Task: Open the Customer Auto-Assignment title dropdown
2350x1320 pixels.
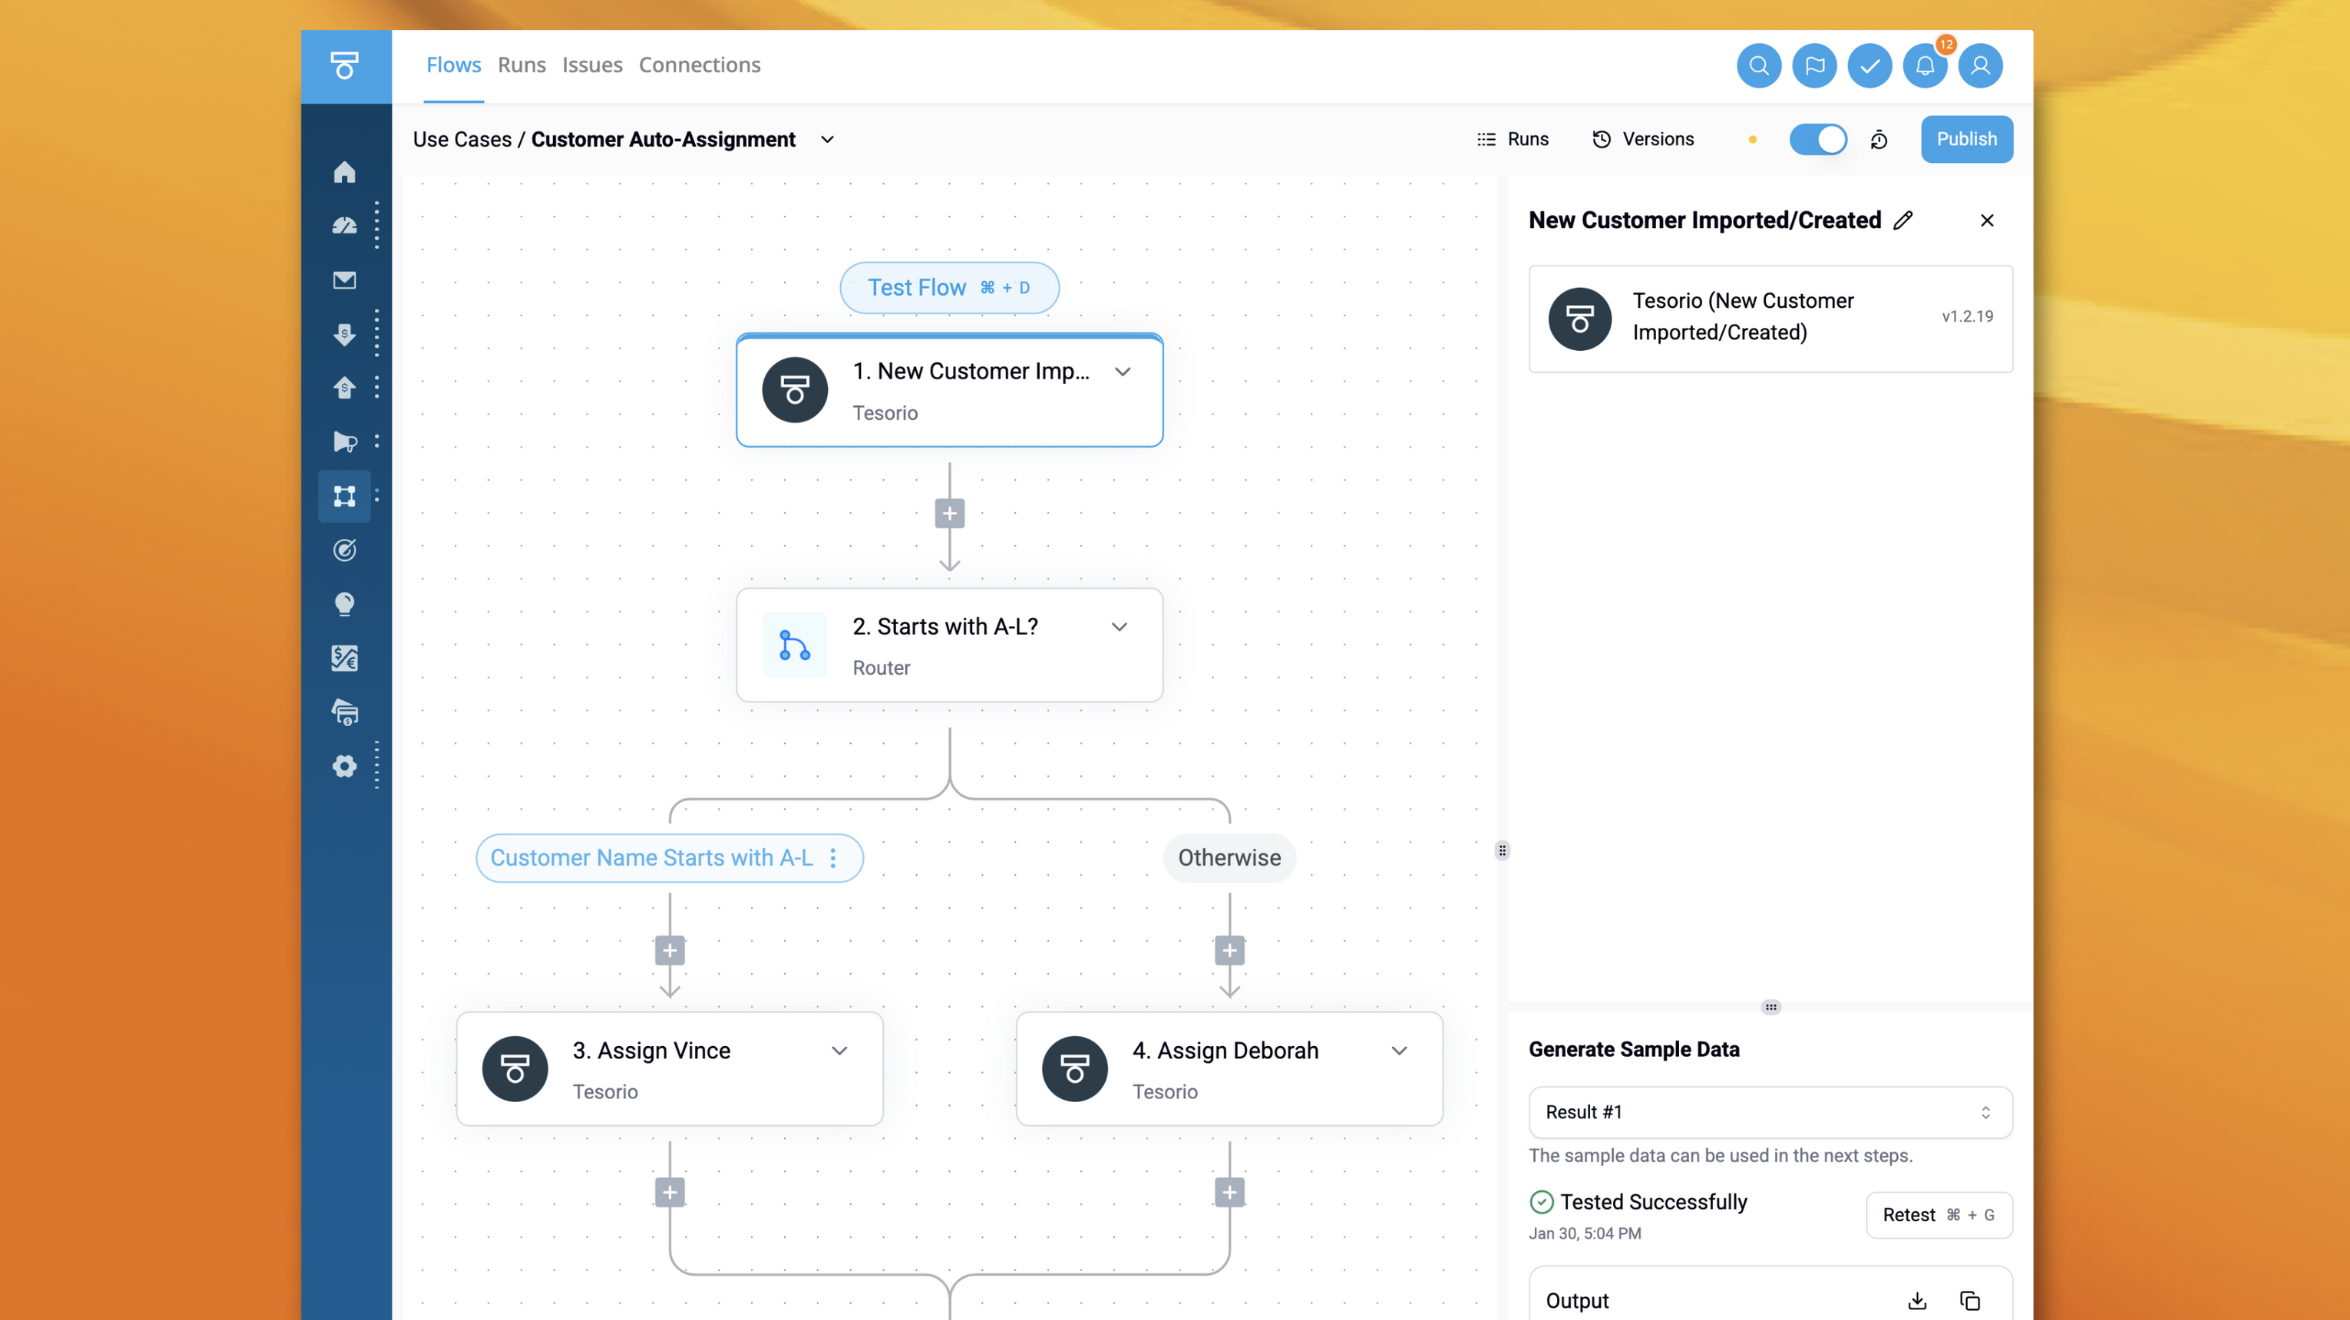Action: pyautogui.click(x=827, y=140)
